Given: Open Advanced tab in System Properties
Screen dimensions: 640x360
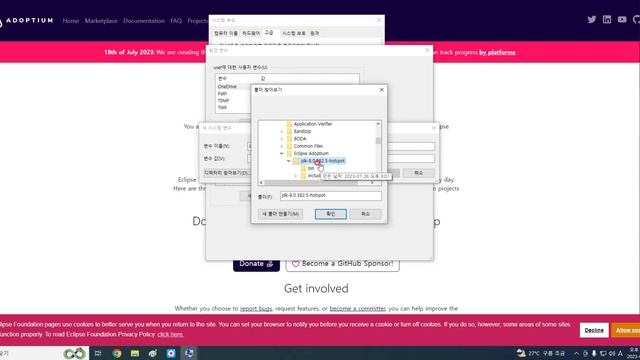Looking at the screenshot, I should (x=269, y=33).
